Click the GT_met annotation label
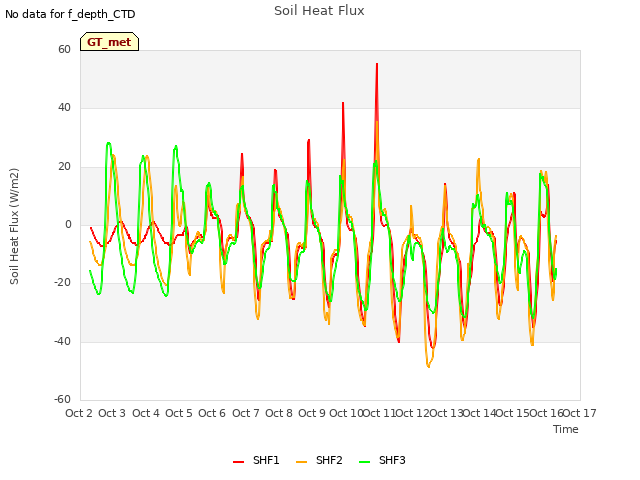Viewport: 640px width, 480px height. click(x=109, y=42)
